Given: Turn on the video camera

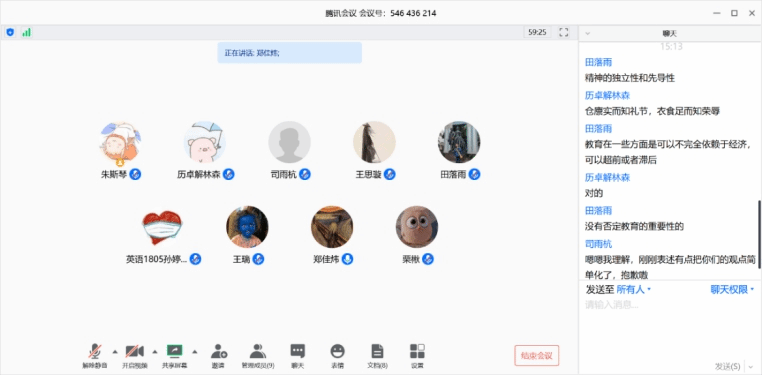Looking at the screenshot, I should point(135,356).
